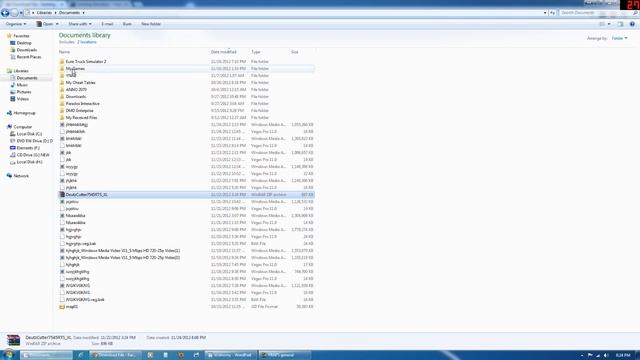Open the Organize dropdown menu
The height and width of the screenshot is (360, 640).
[x=16, y=24]
